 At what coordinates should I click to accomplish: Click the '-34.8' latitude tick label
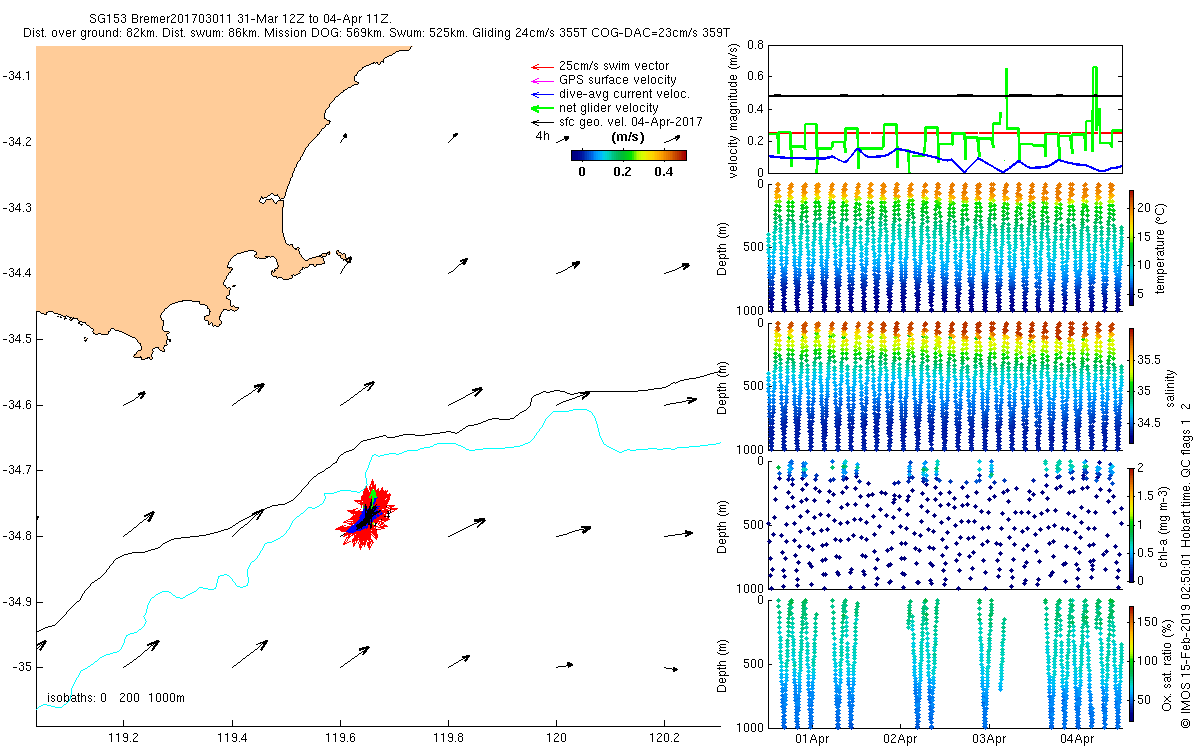pos(16,536)
